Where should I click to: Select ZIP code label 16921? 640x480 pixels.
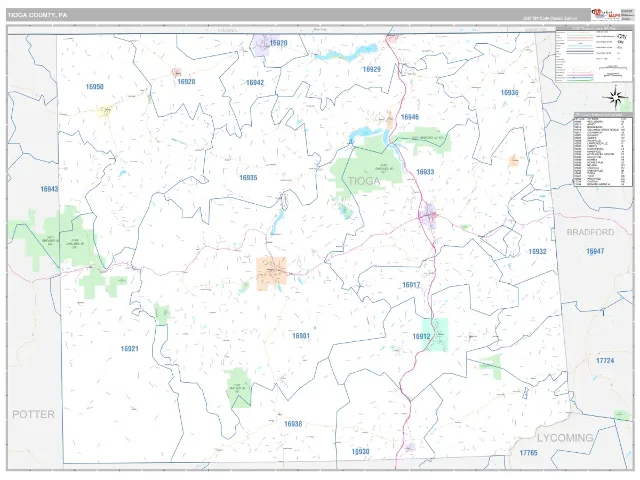(129, 349)
